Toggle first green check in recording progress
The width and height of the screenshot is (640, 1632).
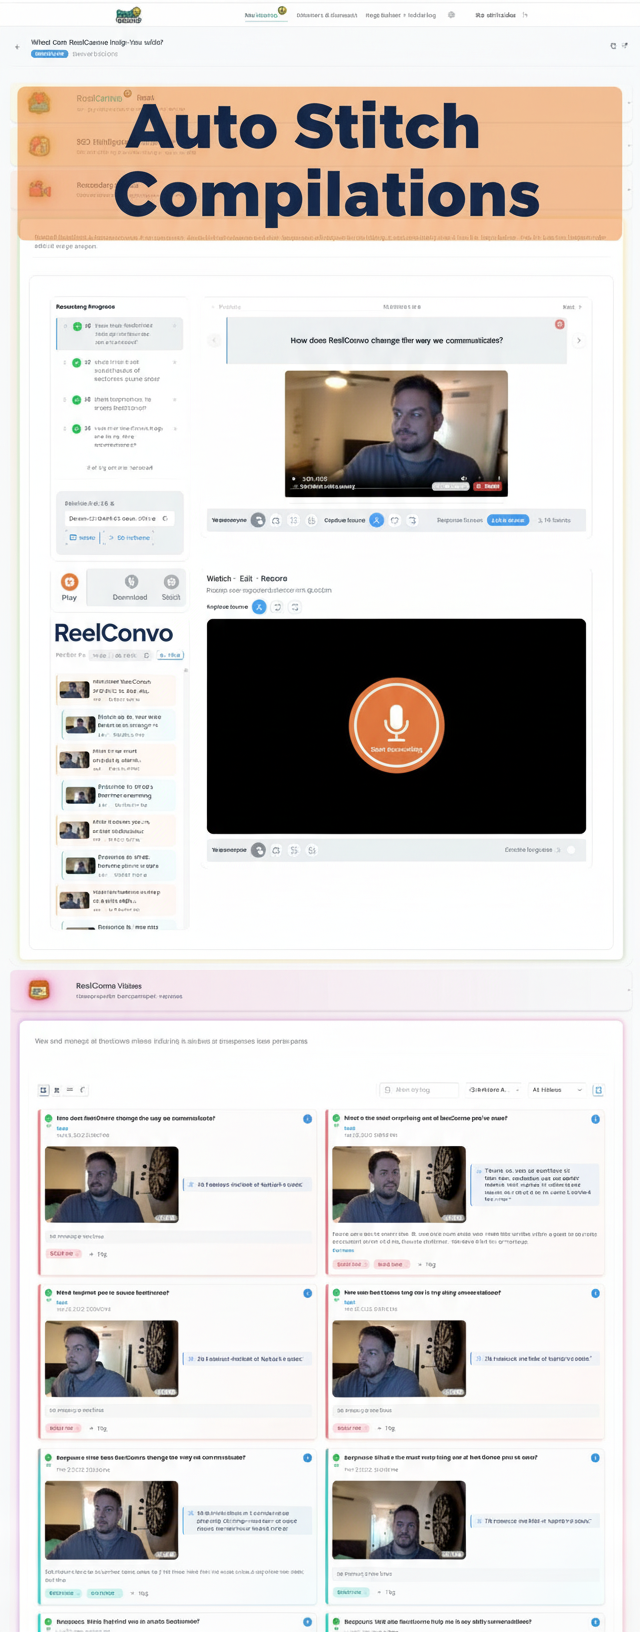(77, 327)
